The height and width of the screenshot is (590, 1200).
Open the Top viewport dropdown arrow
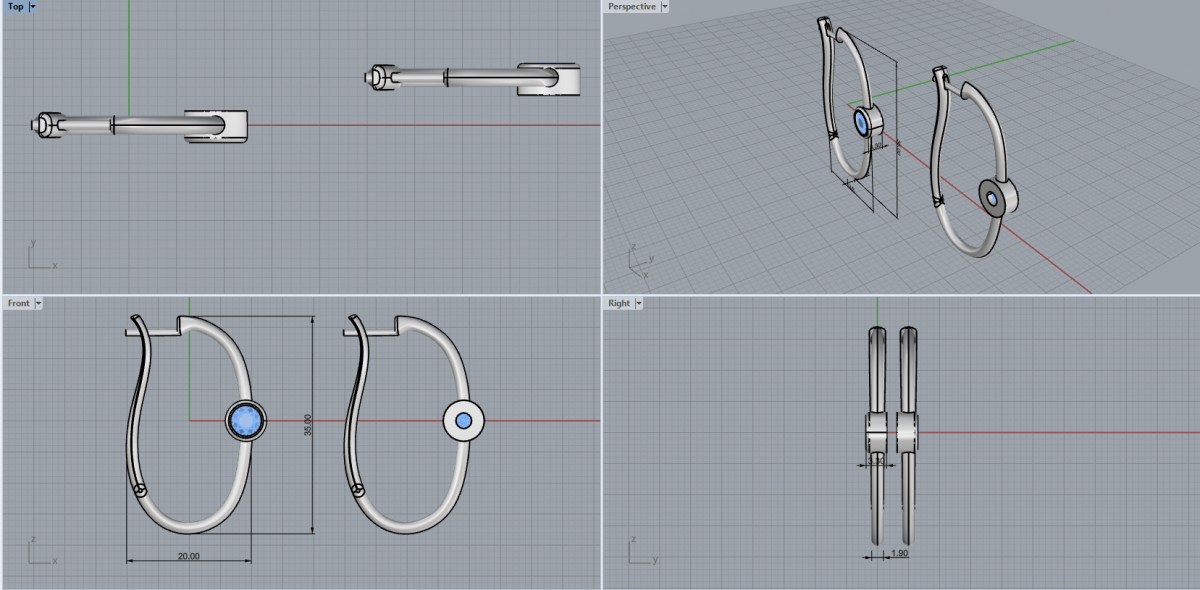click(x=33, y=6)
